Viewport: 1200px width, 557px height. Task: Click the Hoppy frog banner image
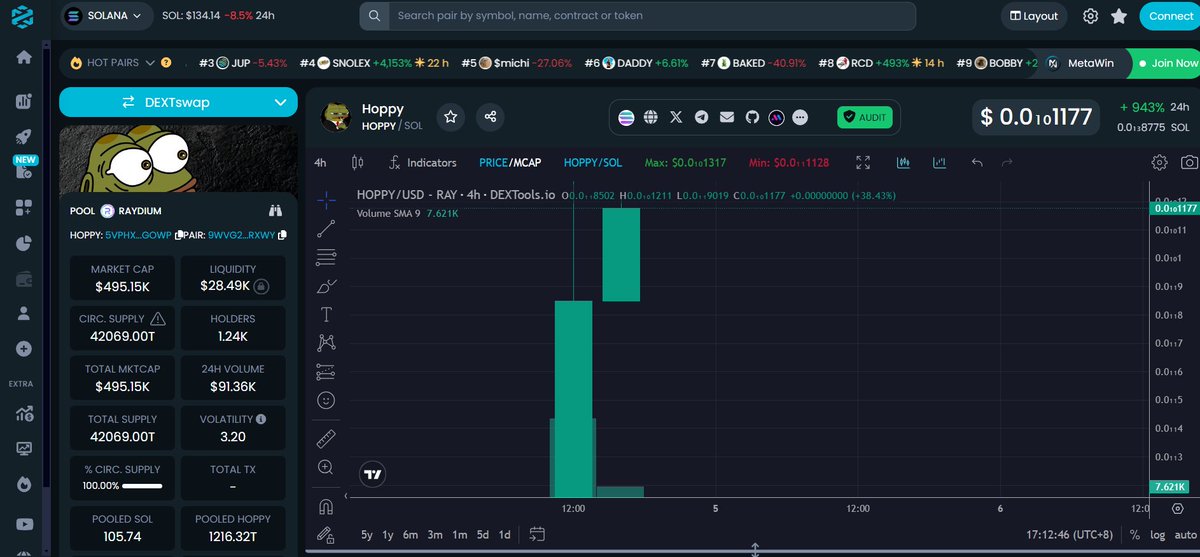(178, 160)
